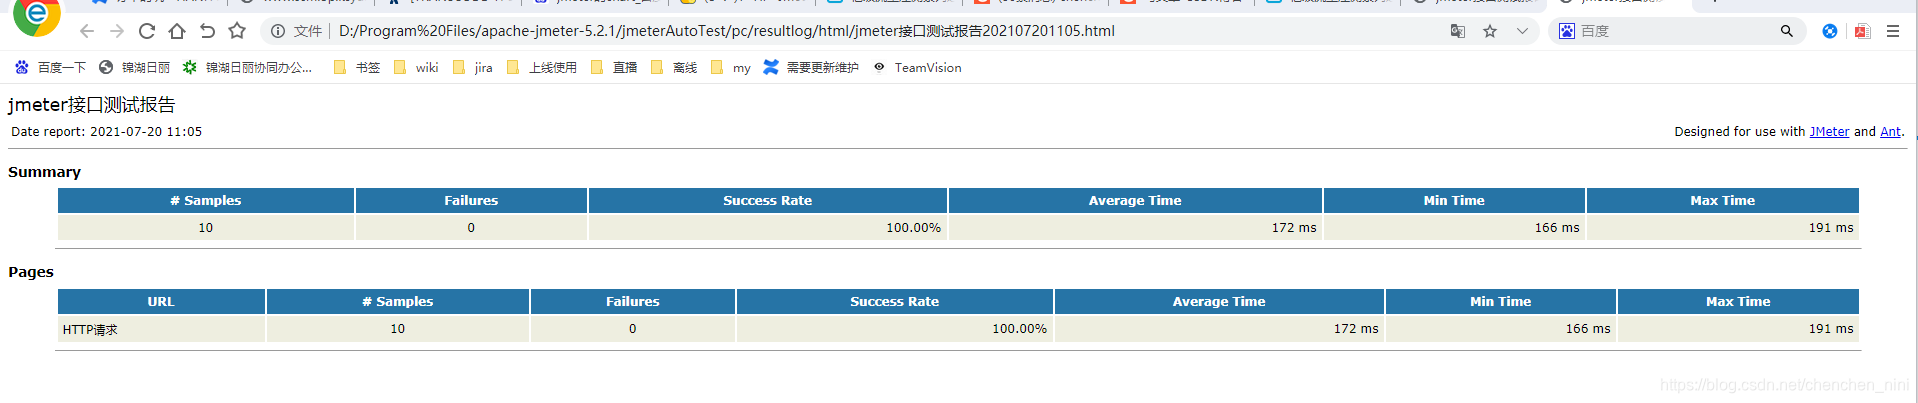This screenshot has height=403, width=1918.
Task: Open the 锦湖日丽 bookmark
Action: click(134, 67)
